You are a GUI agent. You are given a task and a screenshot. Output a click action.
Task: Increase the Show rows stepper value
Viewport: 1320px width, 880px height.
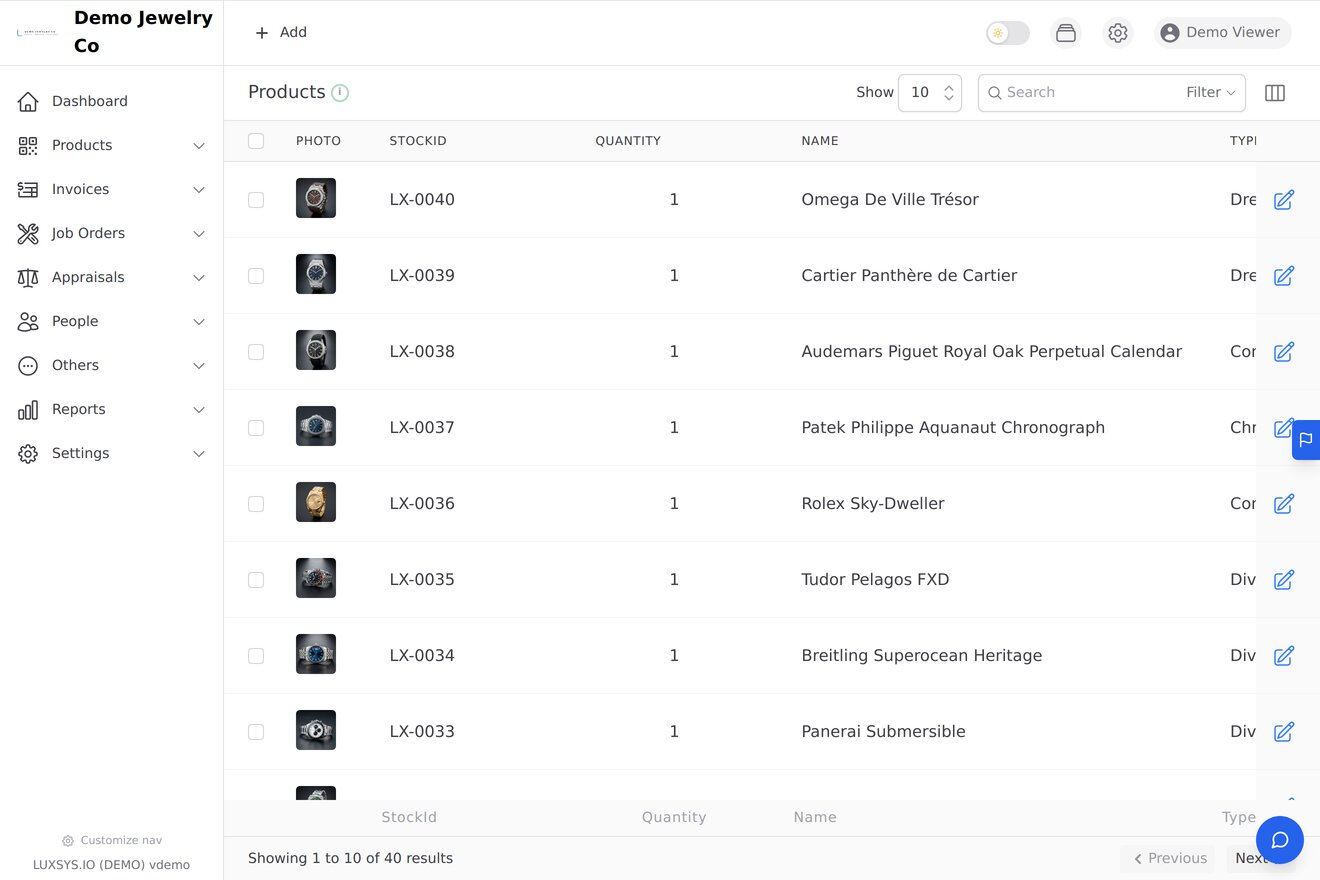(949, 85)
